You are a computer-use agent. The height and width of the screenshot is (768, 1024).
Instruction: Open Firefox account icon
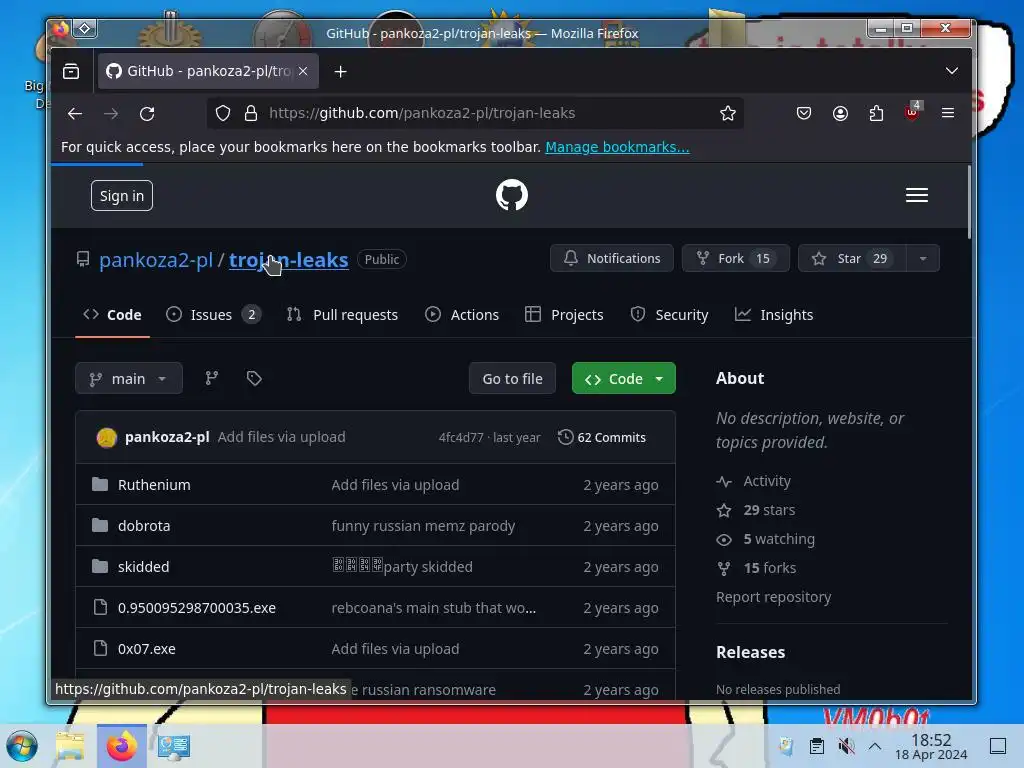click(840, 113)
